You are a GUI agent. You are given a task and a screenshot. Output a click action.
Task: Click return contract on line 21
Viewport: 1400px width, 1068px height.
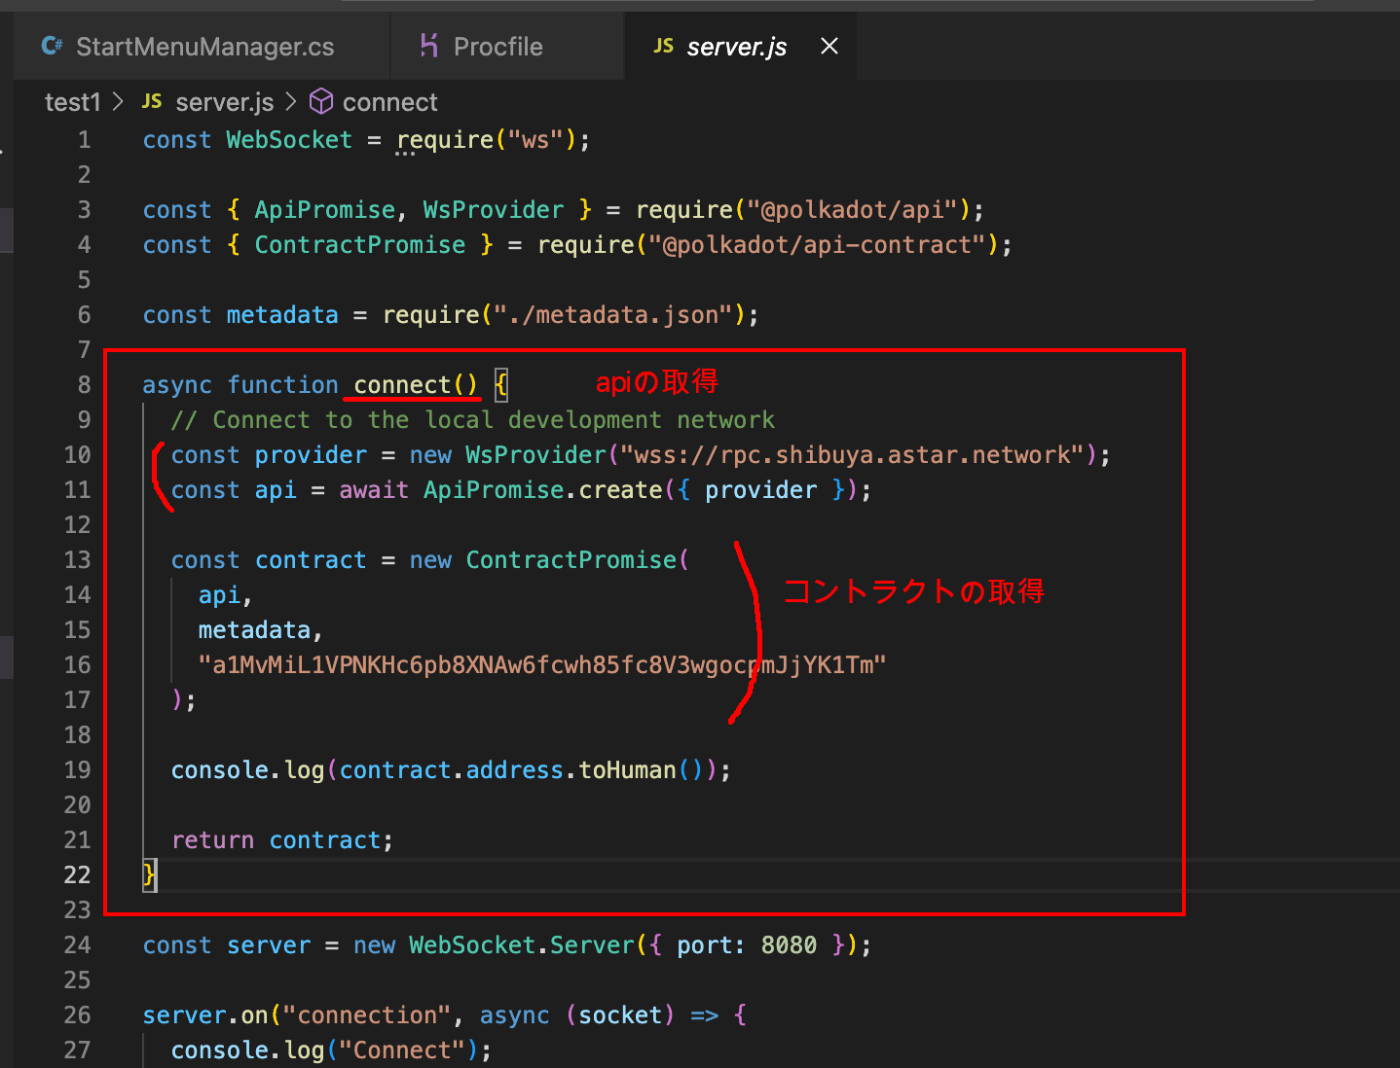coord(276,840)
